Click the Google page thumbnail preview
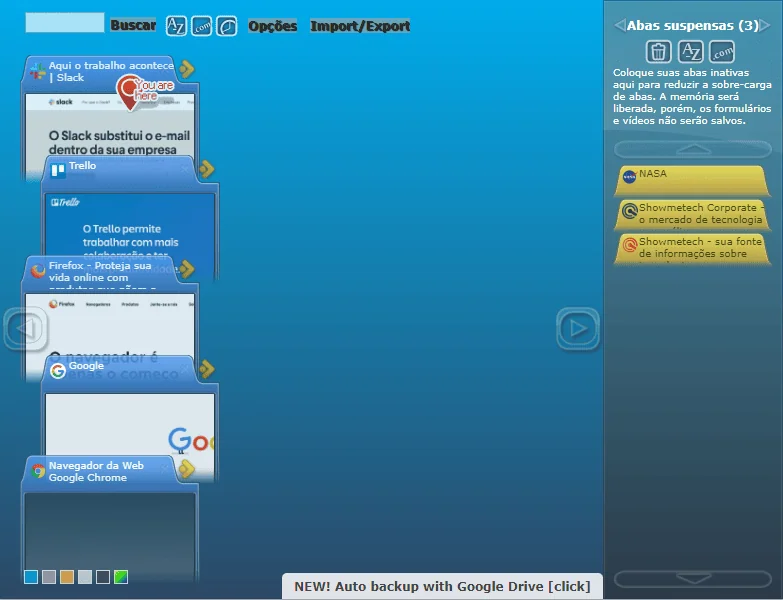The width and height of the screenshot is (783, 600). 130,427
